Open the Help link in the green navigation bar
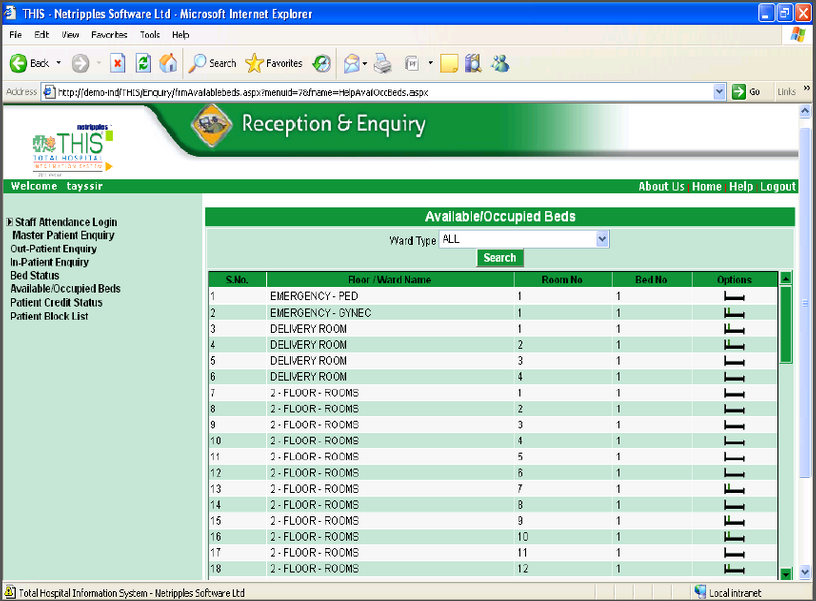The height and width of the screenshot is (601, 816). point(741,186)
